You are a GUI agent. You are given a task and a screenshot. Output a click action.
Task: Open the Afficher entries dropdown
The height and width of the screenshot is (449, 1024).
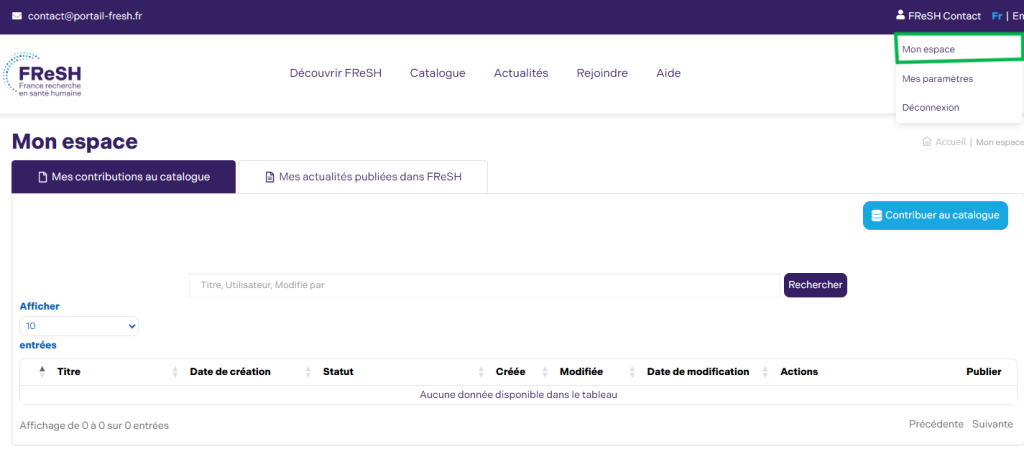pos(79,326)
